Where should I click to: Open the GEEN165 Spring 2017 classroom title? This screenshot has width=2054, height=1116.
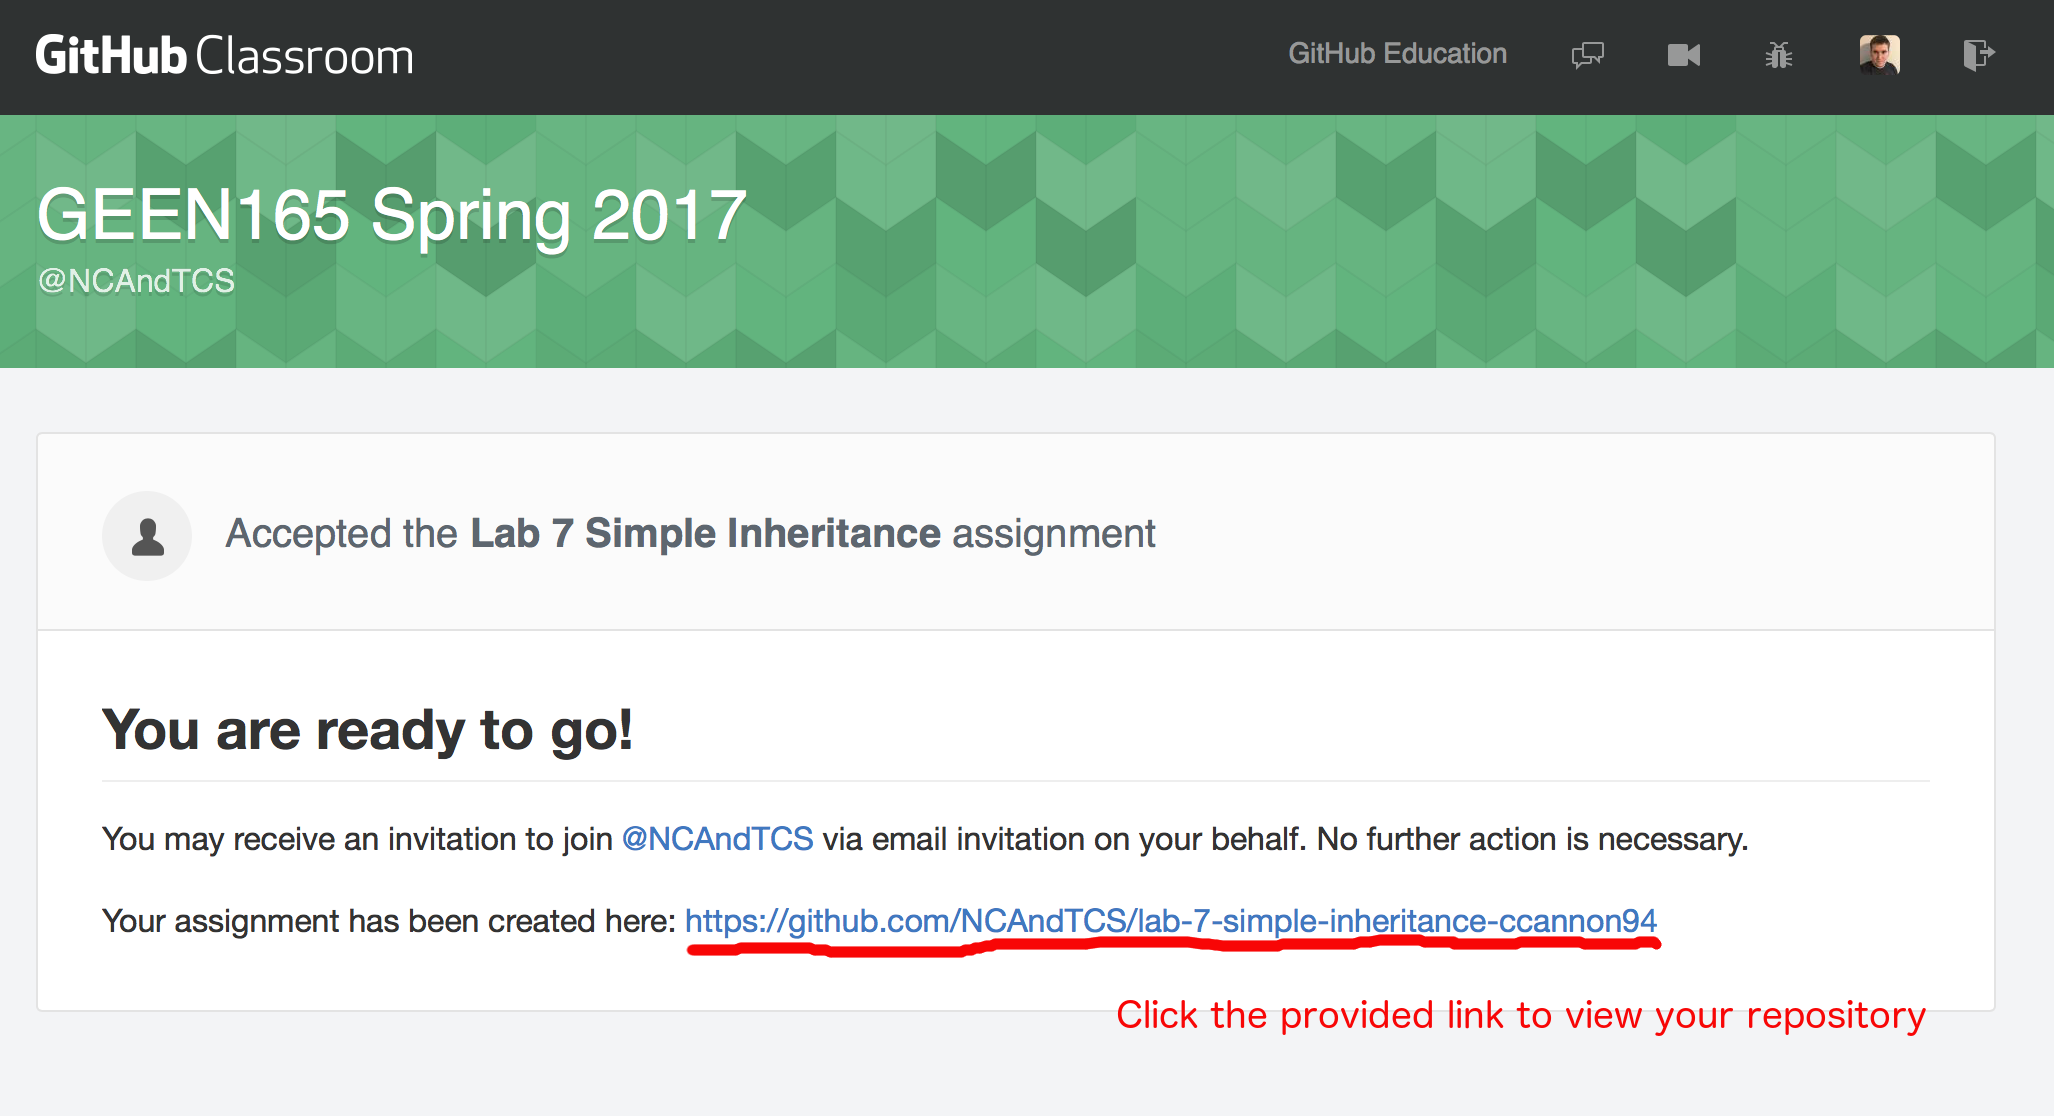click(x=391, y=215)
